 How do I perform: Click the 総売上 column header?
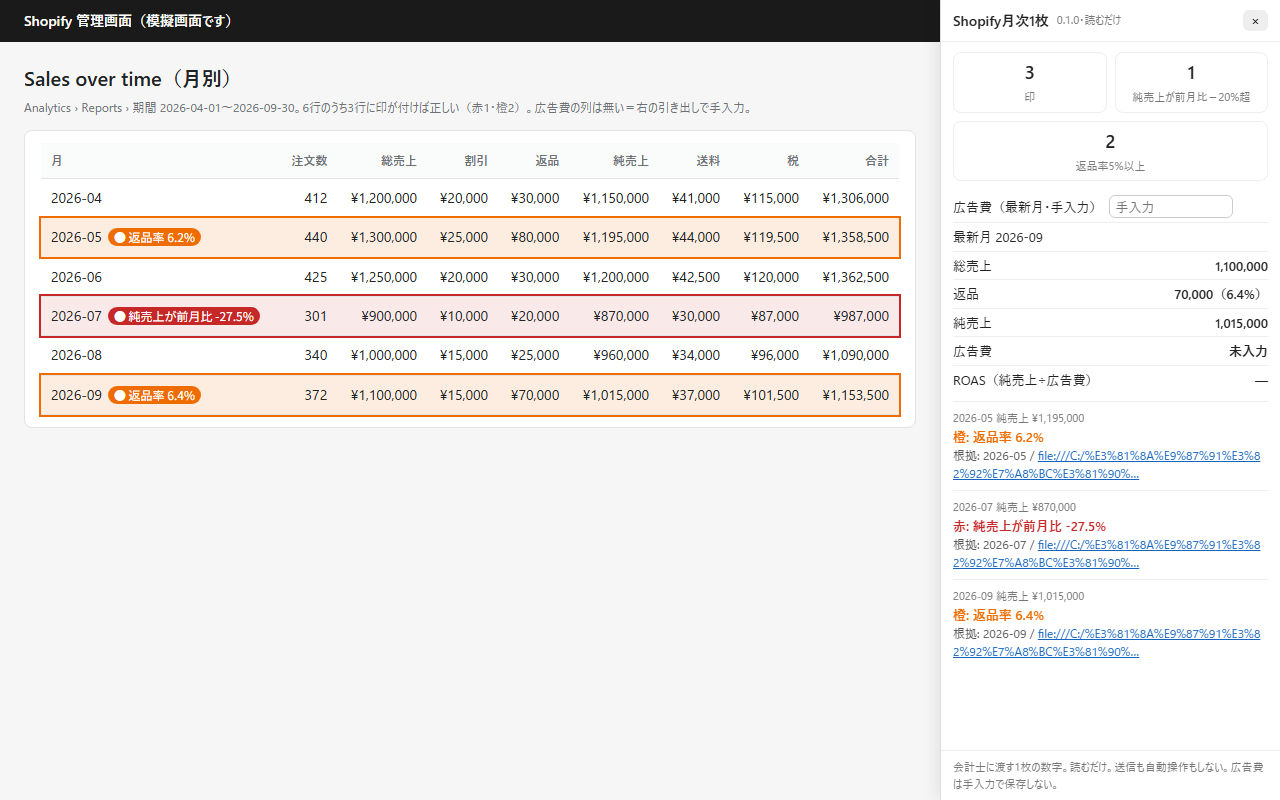point(399,161)
